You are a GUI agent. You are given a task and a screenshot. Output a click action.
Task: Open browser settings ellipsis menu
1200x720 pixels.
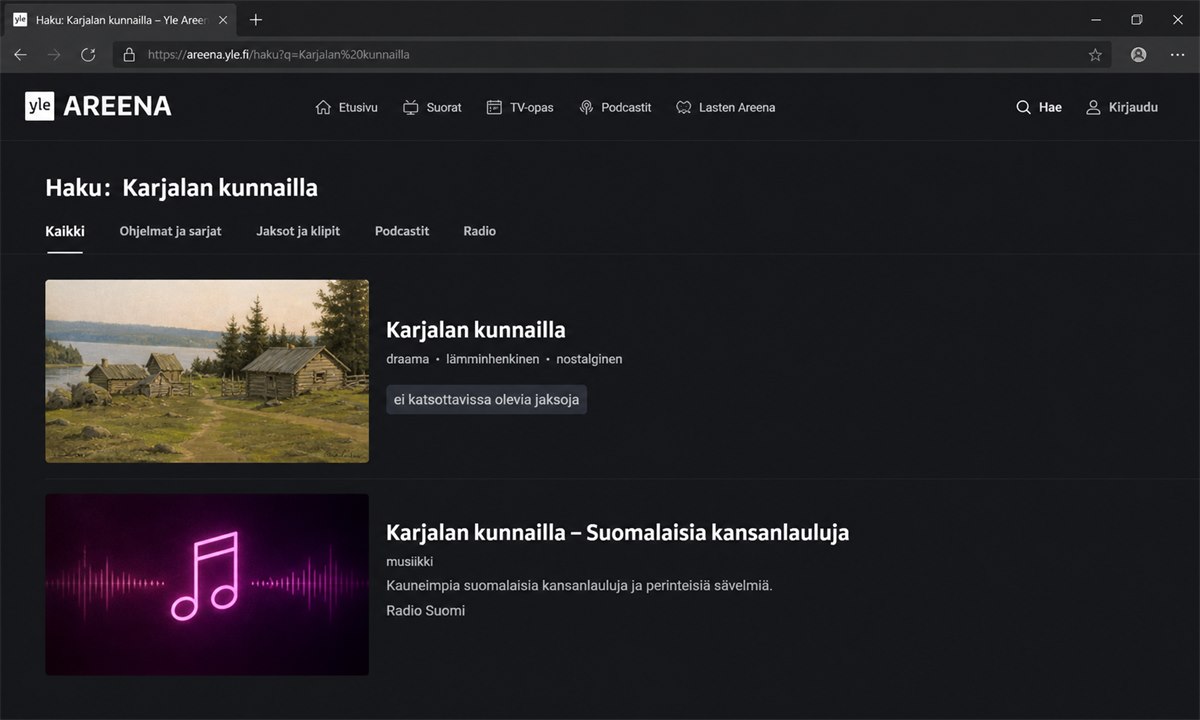(1177, 55)
